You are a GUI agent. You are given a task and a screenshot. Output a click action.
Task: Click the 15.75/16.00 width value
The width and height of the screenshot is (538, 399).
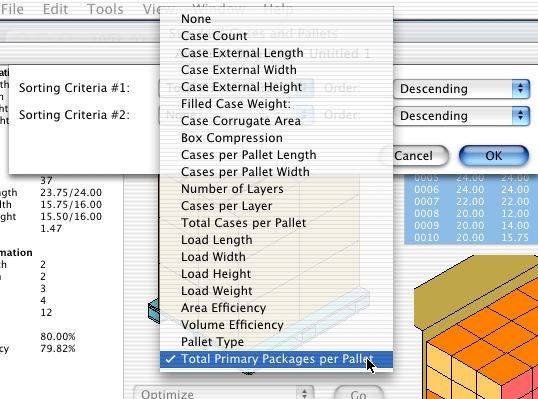tap(71, 204)
